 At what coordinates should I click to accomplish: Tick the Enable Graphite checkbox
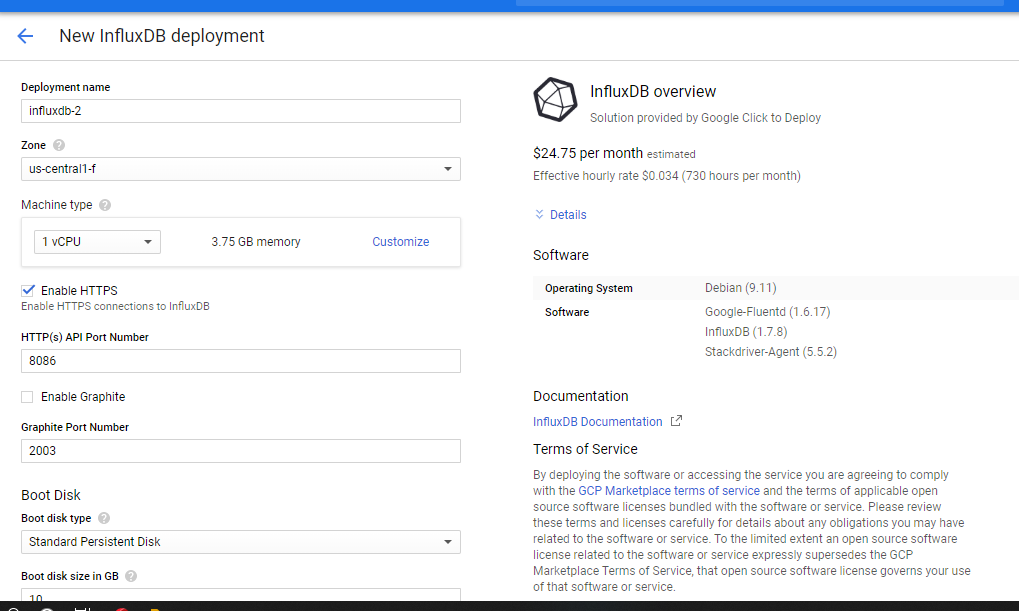[x=28, y=397]
